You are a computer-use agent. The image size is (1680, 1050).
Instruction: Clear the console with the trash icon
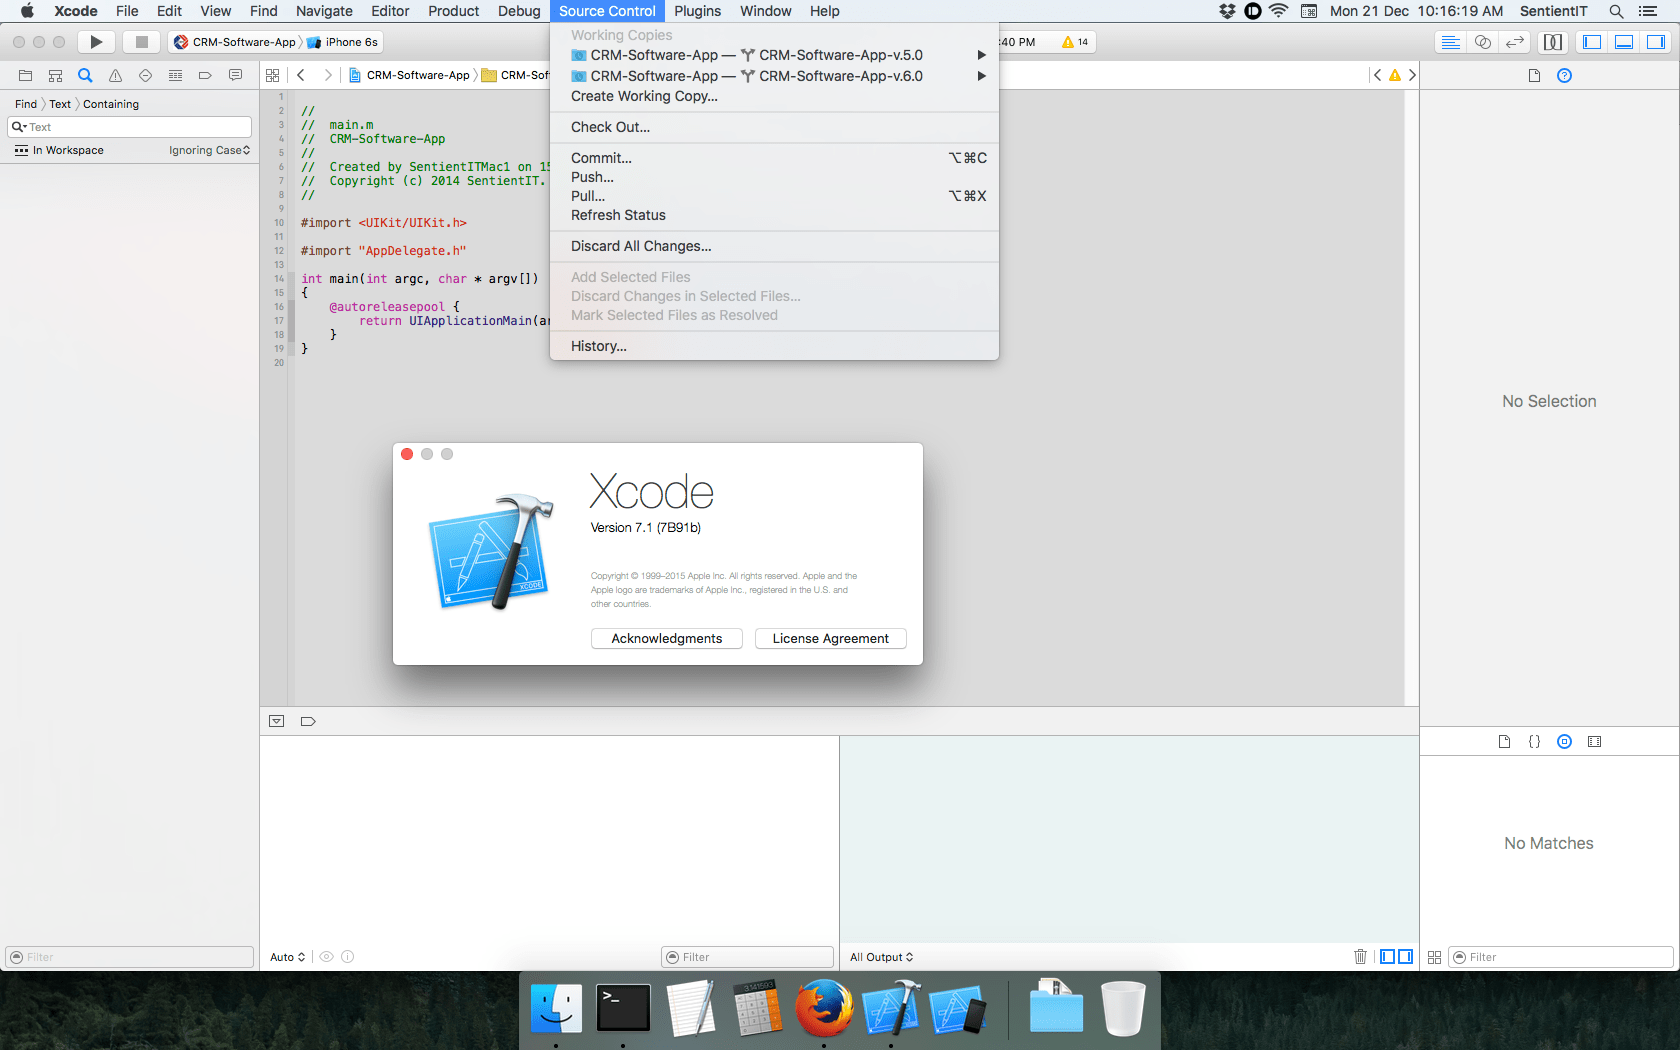point(1360,956)
